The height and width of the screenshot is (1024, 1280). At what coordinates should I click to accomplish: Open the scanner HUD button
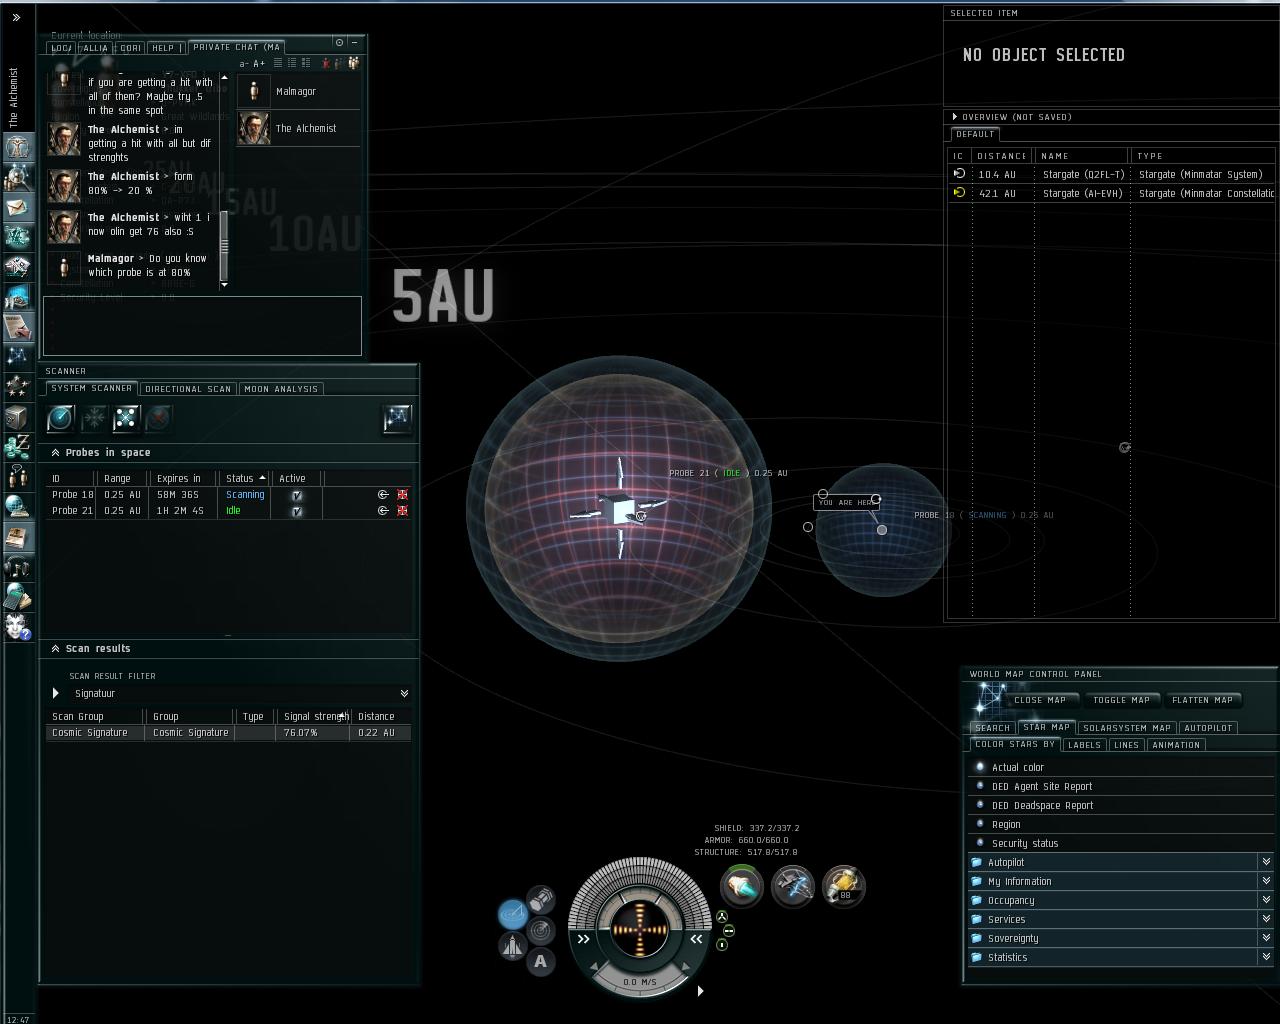tap(541, 931)
